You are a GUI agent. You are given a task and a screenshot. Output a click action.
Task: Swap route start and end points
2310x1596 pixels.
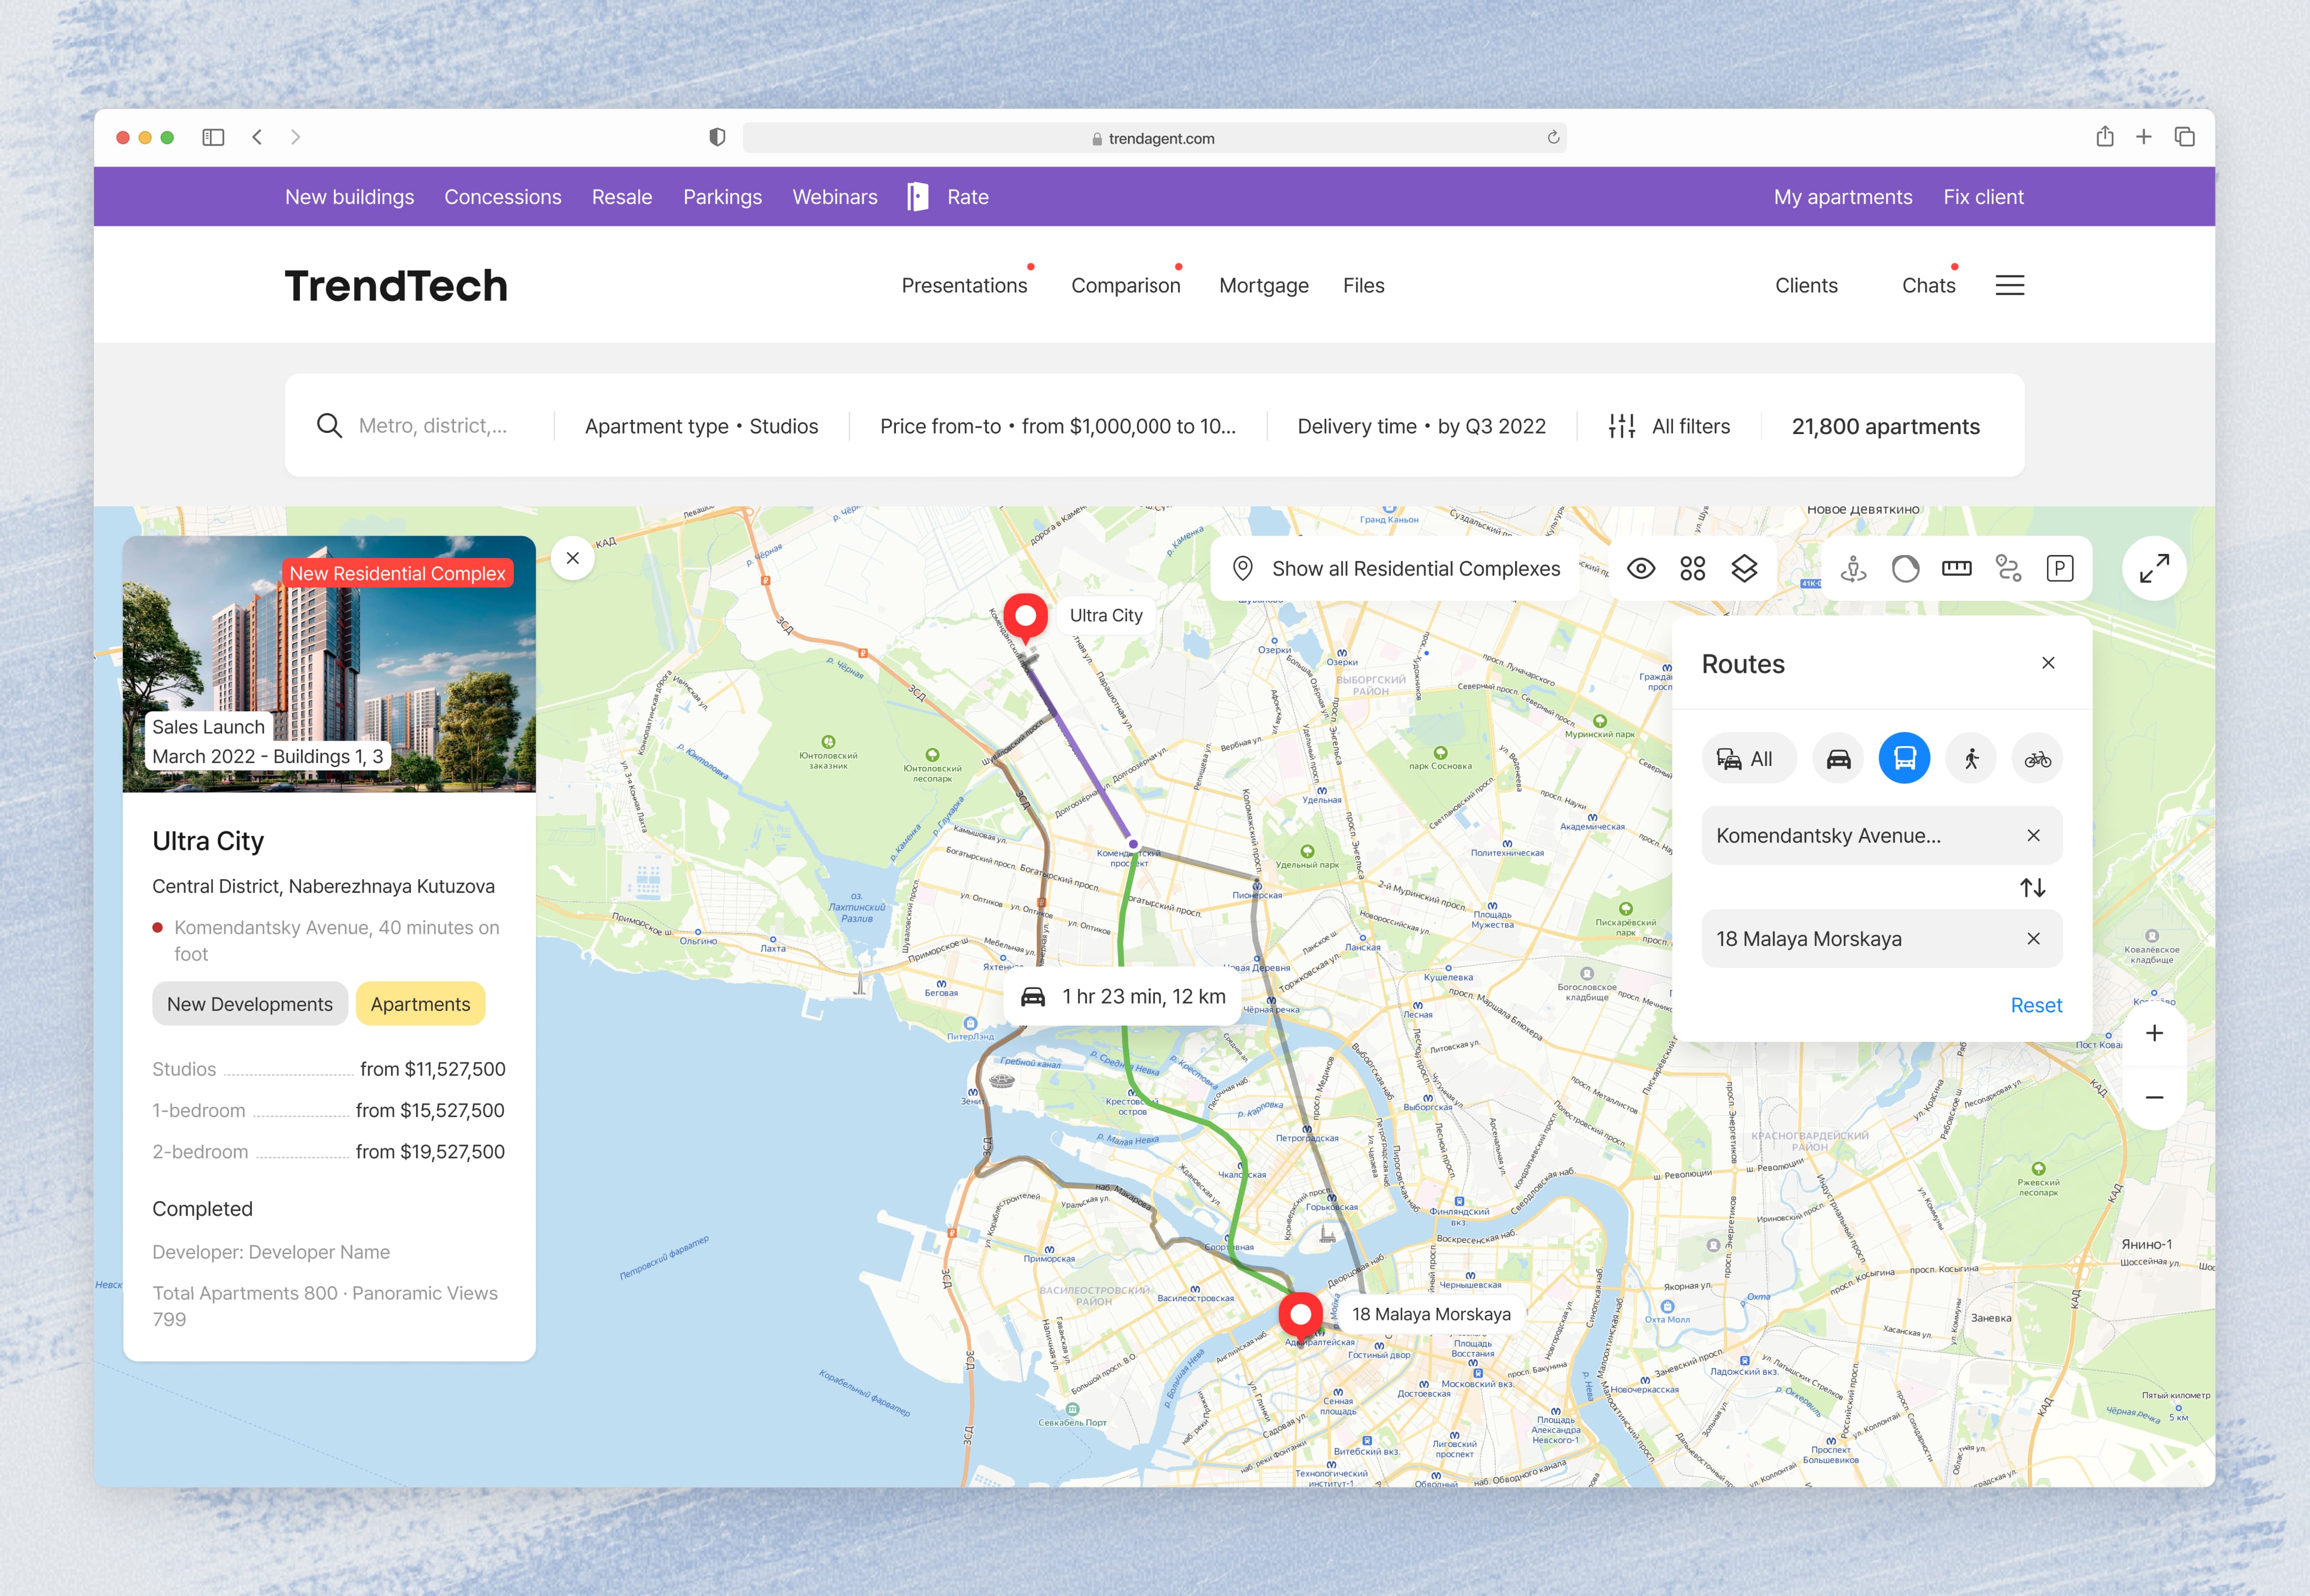2032,887
